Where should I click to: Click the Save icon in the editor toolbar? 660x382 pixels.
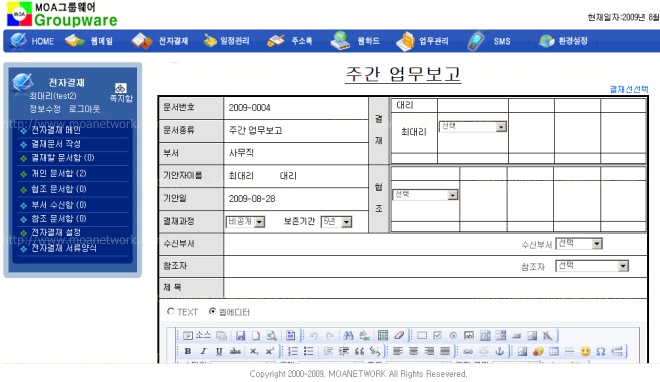pyautogui.click(x=240, y=335)
